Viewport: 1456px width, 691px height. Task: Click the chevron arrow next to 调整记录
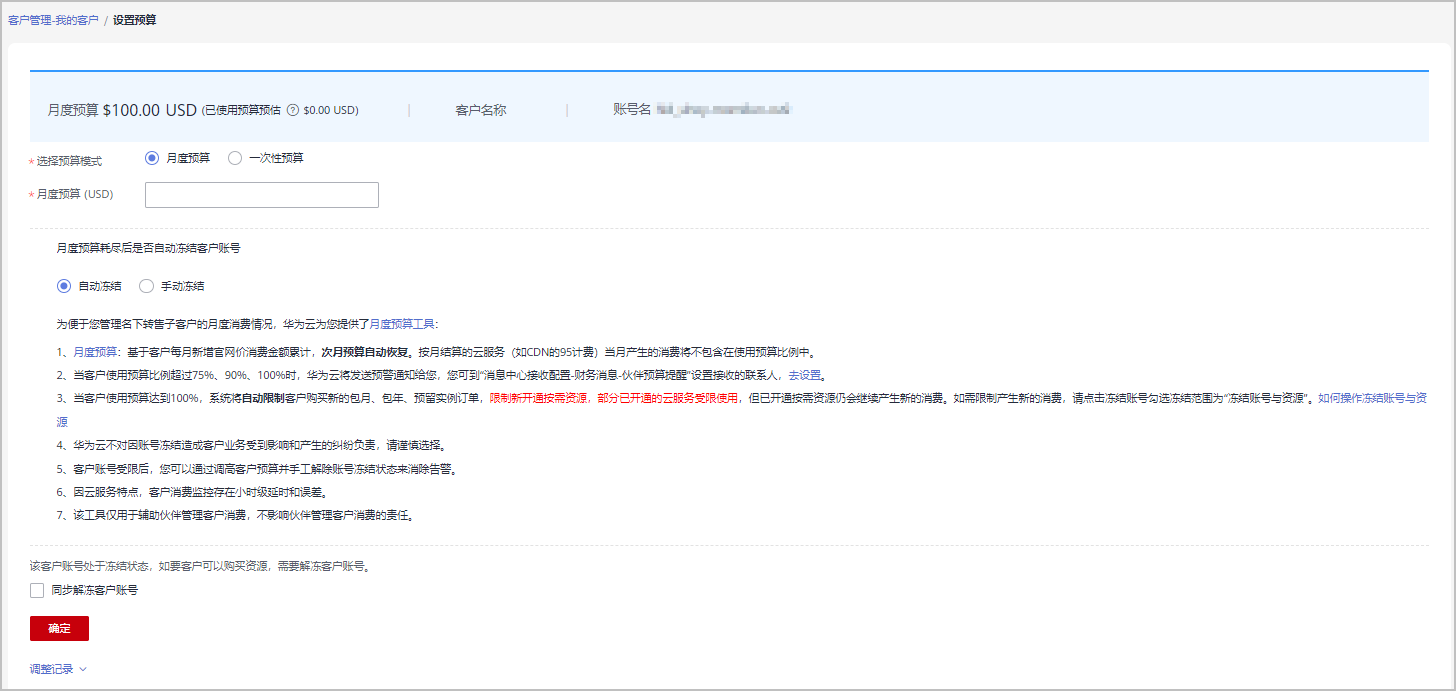83,670
